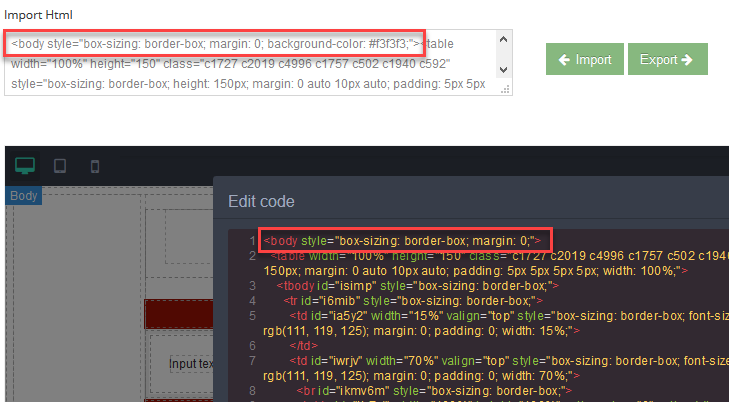Select the dark red block on canvas
Image resolution: width=729 pixels, height=402 pixels.
point(179,314)
